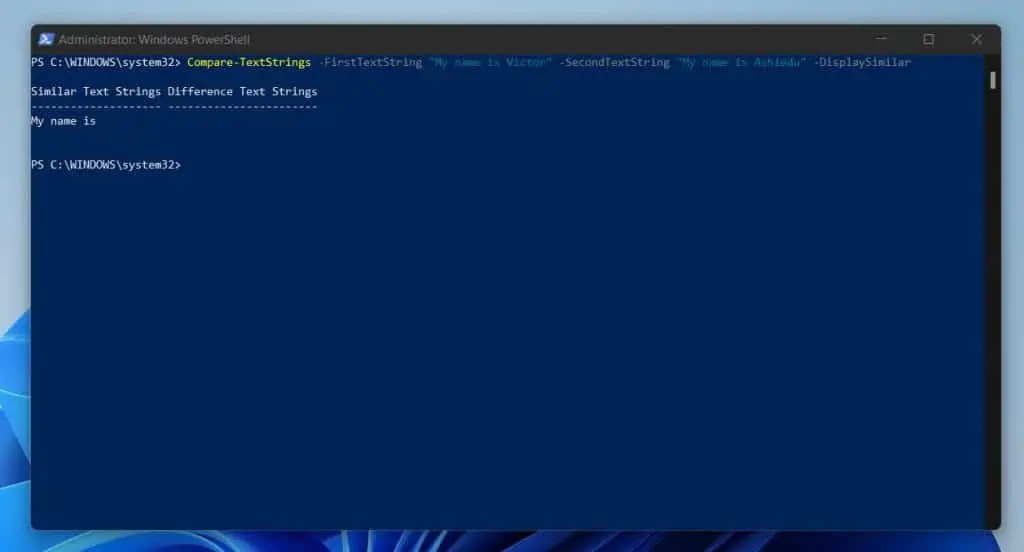The height and width of the screenshot is (552, 1024).
Task: Click the 'Administrator: Windows PowerShell' title text
Action: click(x=154, y=40)
